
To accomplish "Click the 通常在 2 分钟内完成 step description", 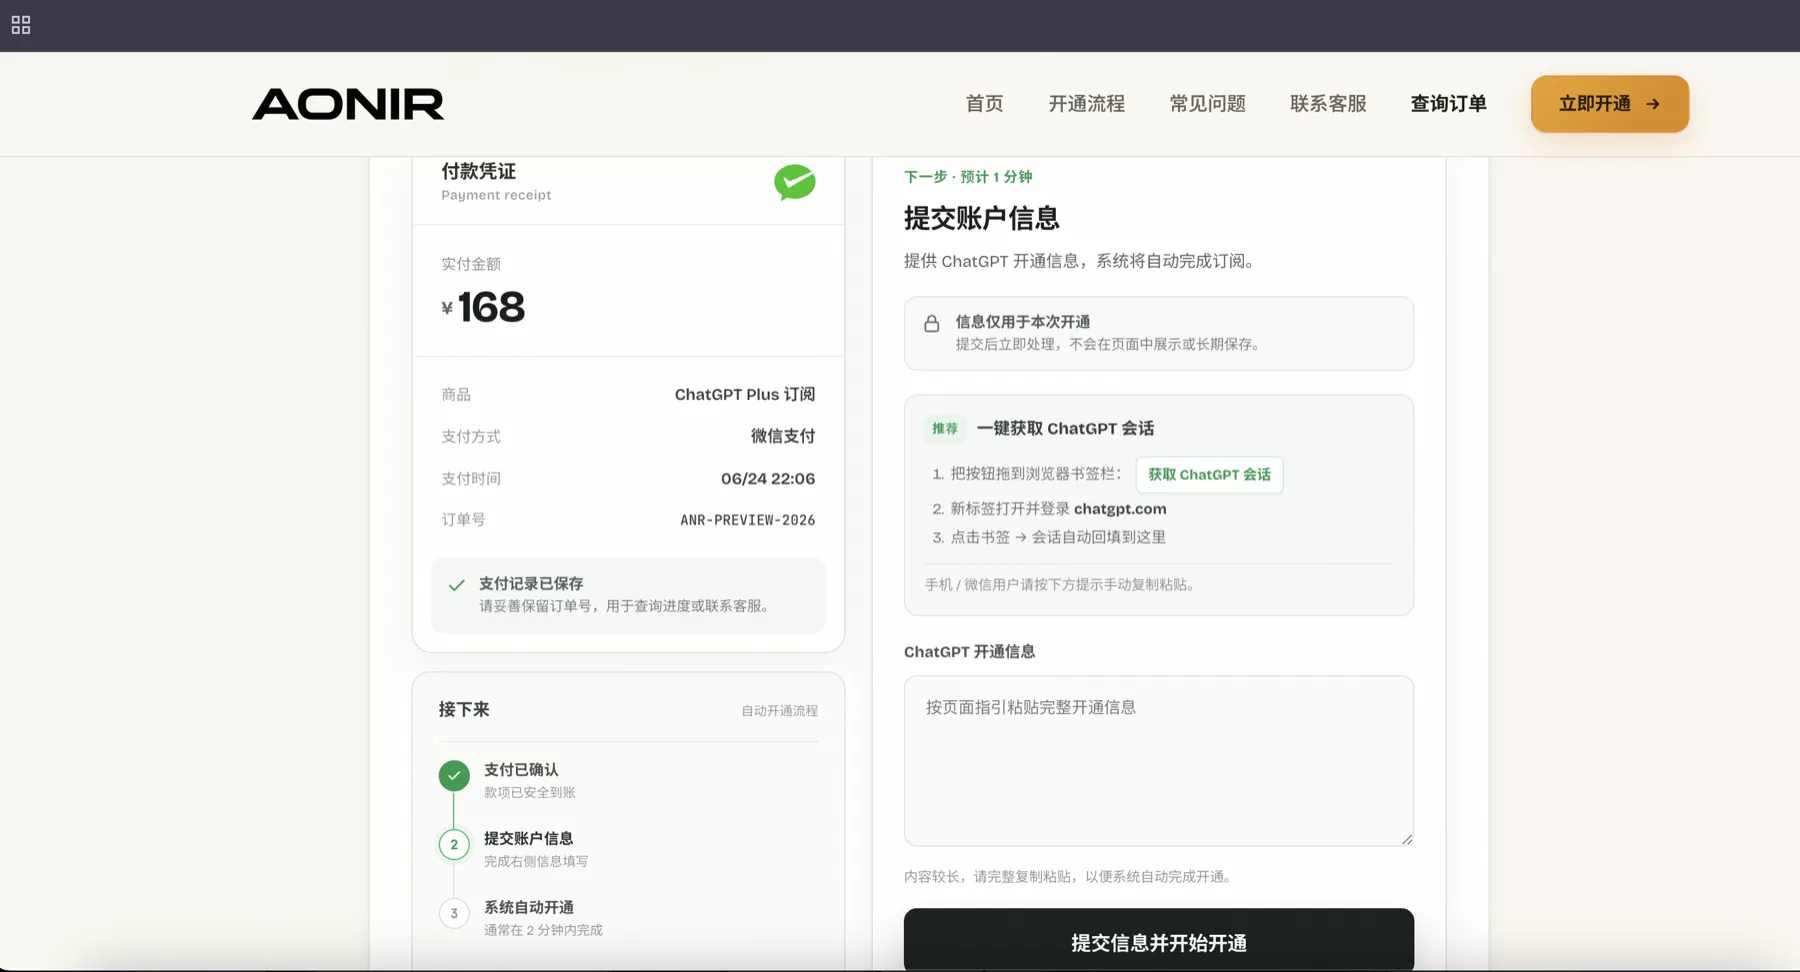I will coord(543,931).
